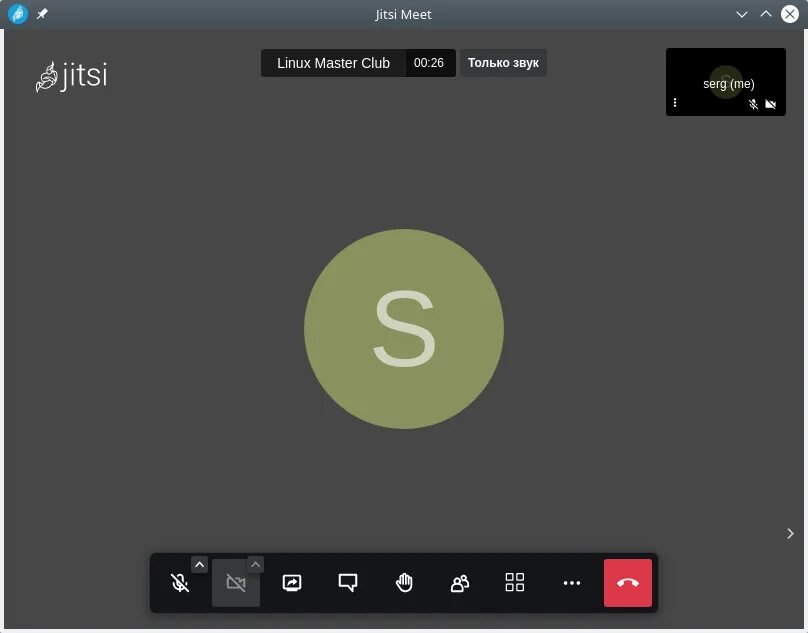Image resolution: width=808 pixels, height=633 pixels.
Task: Click the Jitsi logo
Action: click(x=72, y=76)
